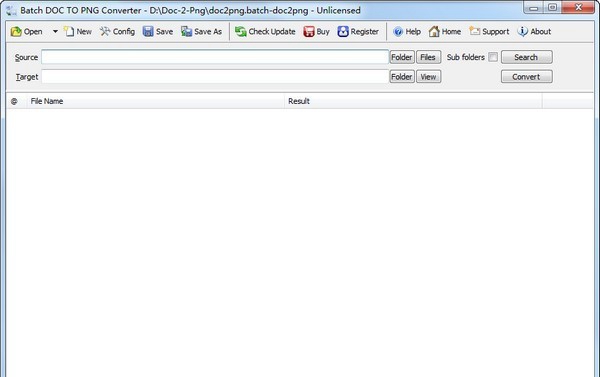
Task: Browse Source with Folder button
Action: point(402,57)
